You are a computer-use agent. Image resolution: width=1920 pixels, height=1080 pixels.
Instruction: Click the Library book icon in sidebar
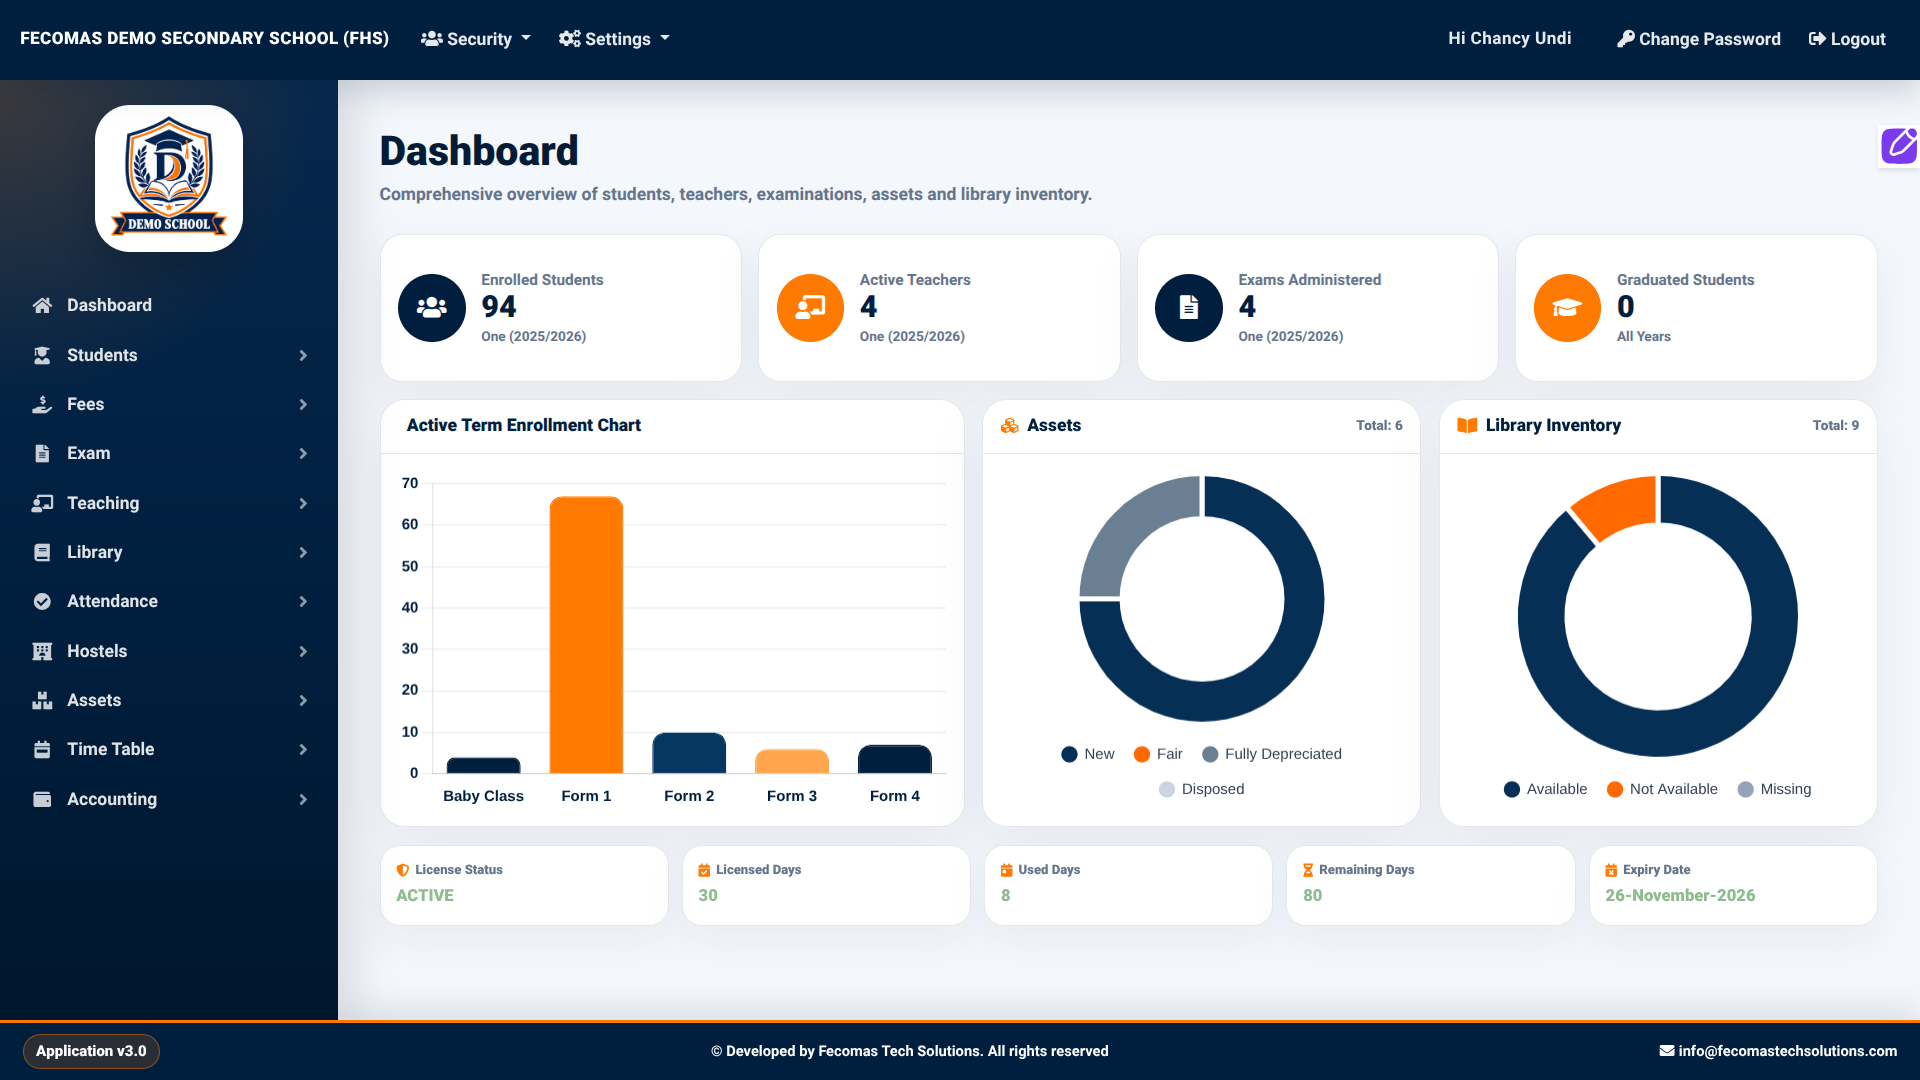click(x=42, y=553)
